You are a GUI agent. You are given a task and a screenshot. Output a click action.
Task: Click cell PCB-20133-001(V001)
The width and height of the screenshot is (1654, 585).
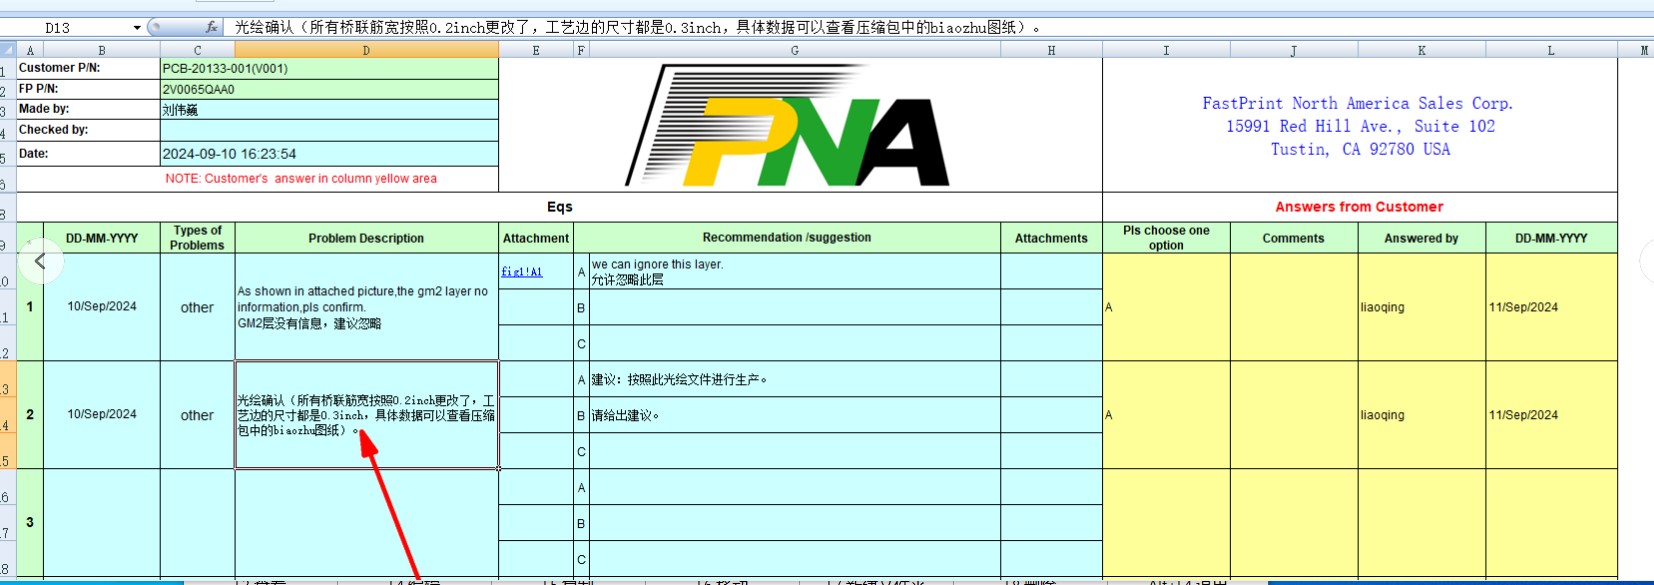329,68
